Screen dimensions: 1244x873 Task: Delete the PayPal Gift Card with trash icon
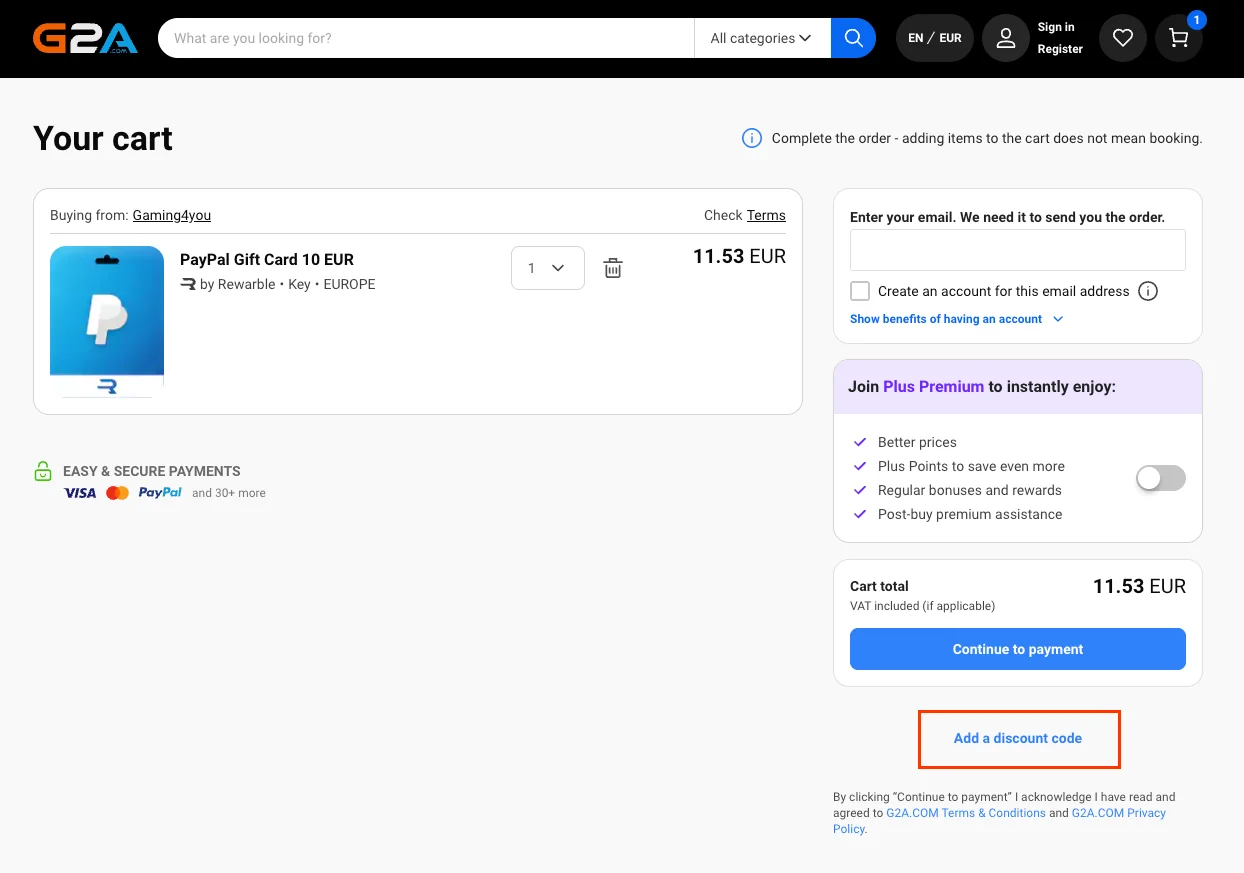pyautogui.click(x=613, y=268)
